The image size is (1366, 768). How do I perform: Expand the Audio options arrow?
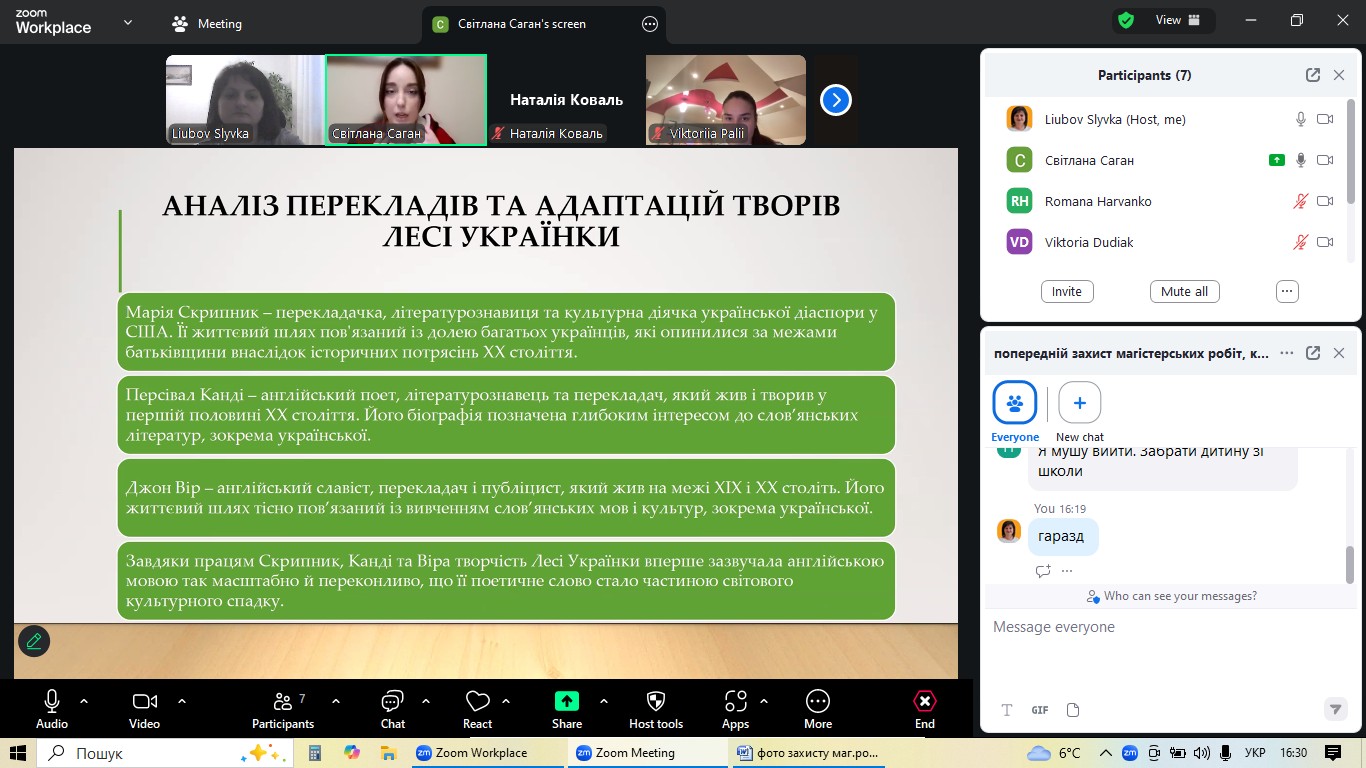(84, 701)
